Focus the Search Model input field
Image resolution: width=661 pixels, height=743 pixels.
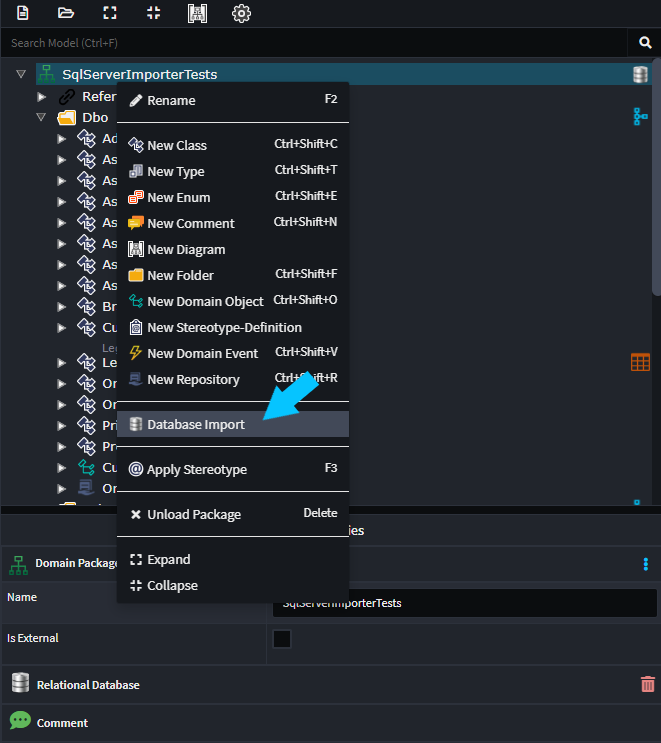point(314,43)
